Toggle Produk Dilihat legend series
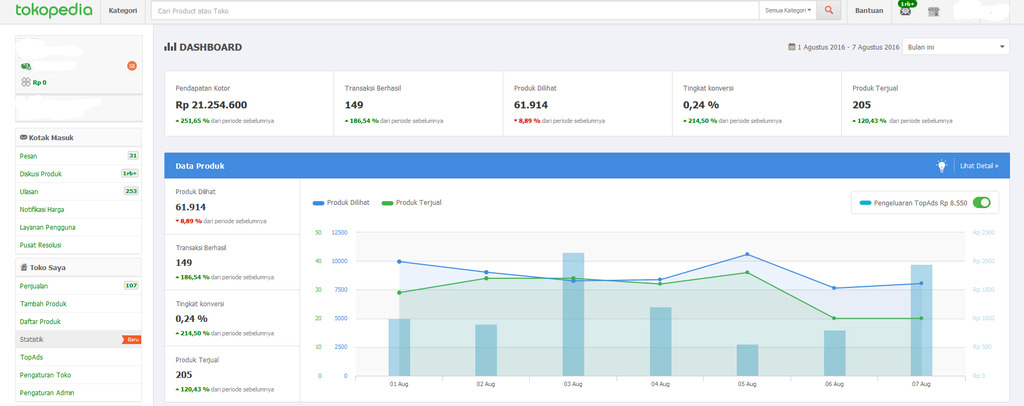Viewport: 1024px width, 406px height. [x=341, y=203]
